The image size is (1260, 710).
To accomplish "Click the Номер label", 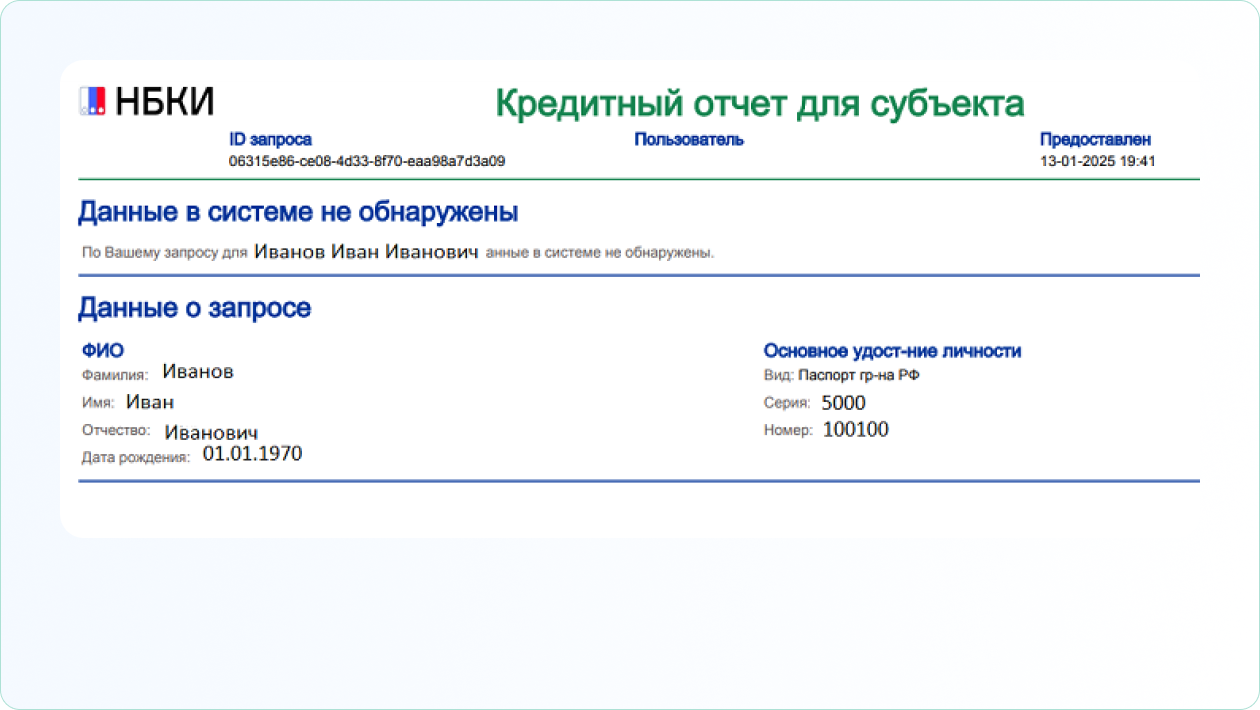I will 787,431.
